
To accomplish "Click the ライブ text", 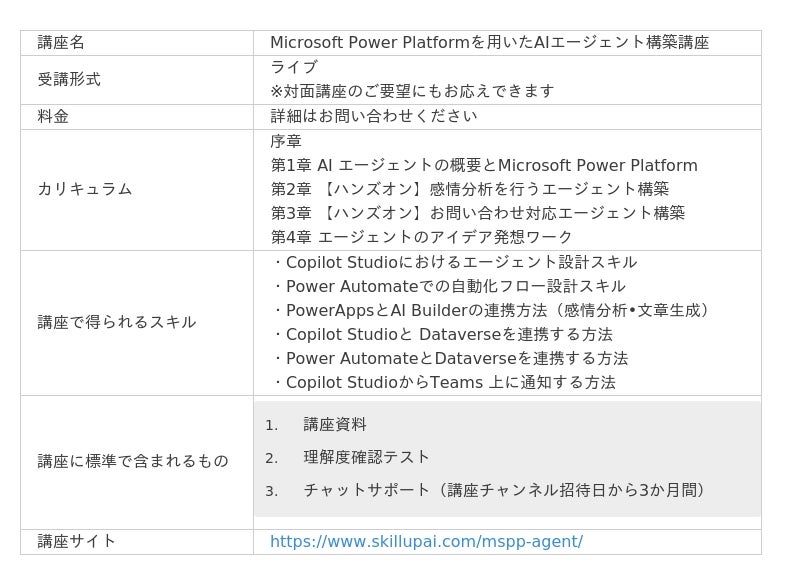I will click(x=294, y=67).
